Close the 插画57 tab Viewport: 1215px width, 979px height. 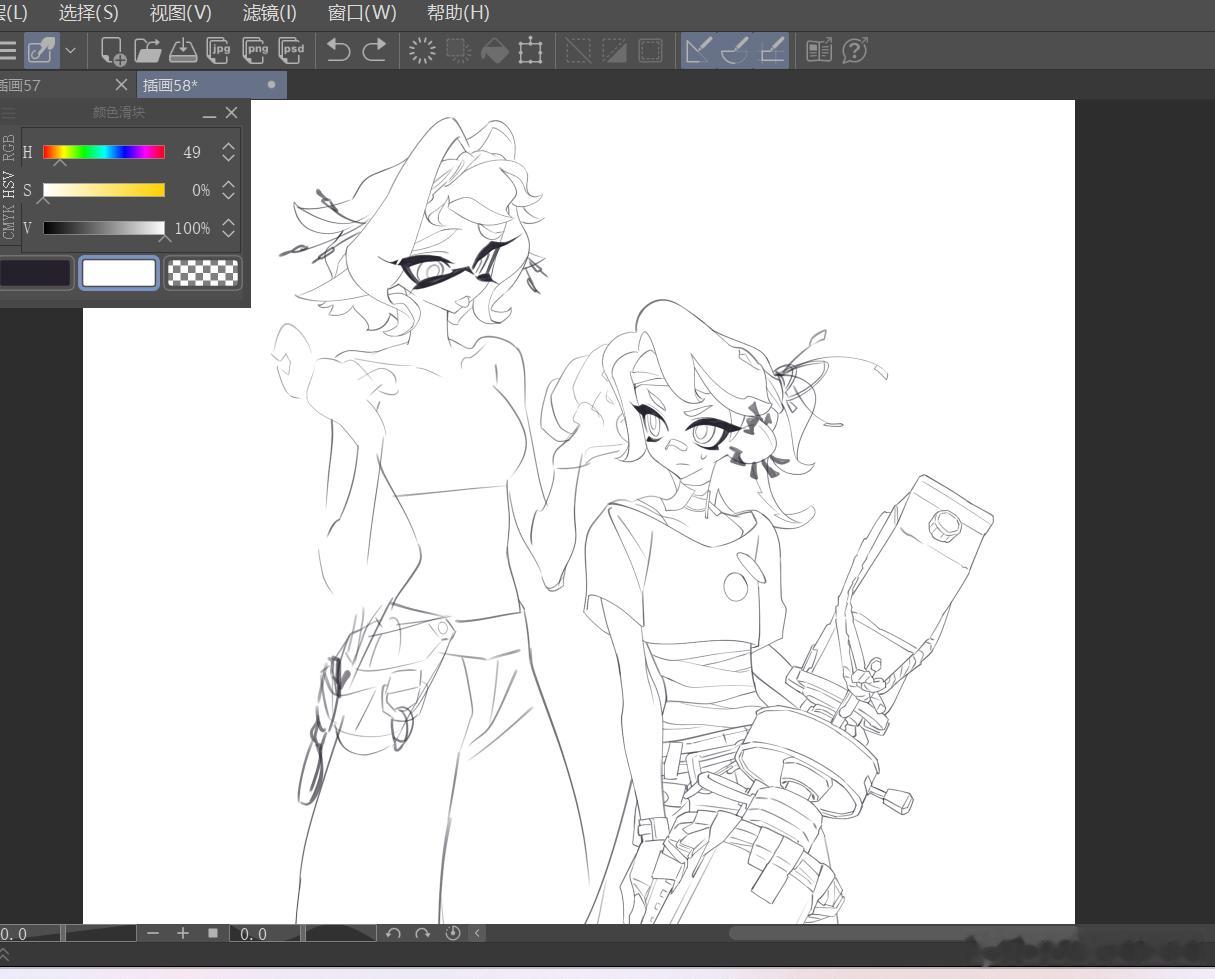122,85
